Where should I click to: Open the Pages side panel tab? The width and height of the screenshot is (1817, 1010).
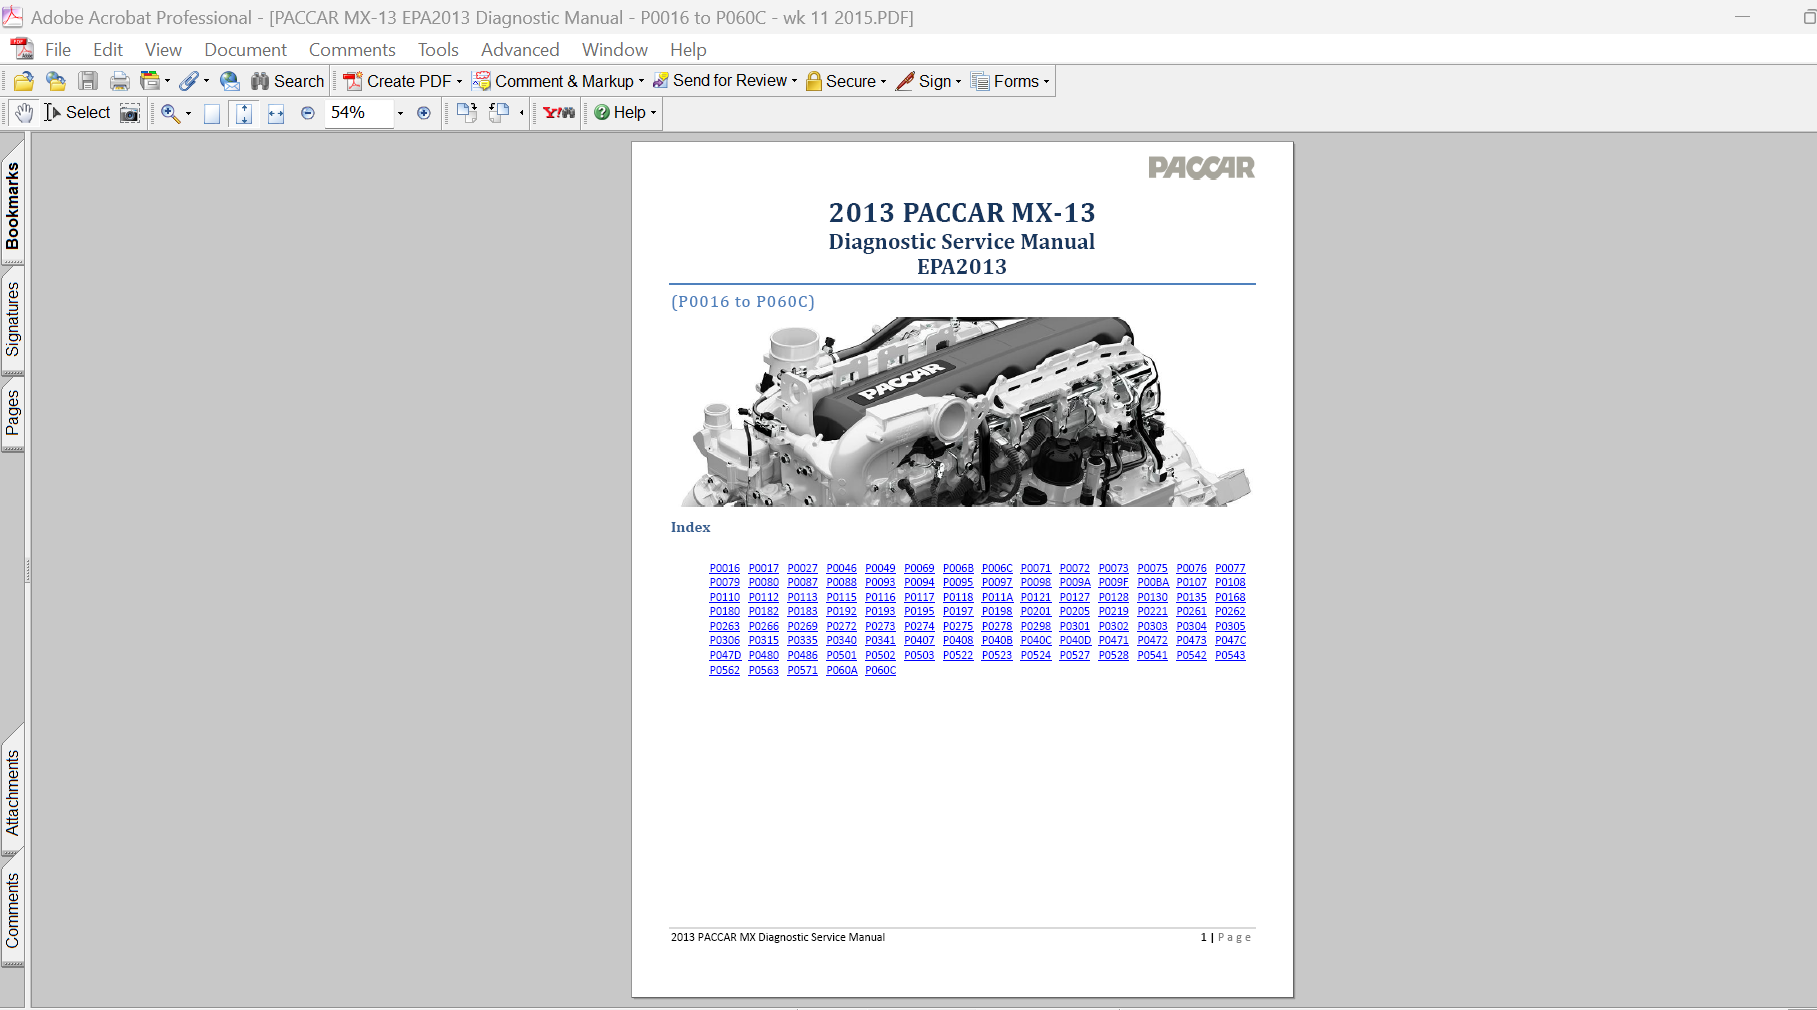click(12, 413)
